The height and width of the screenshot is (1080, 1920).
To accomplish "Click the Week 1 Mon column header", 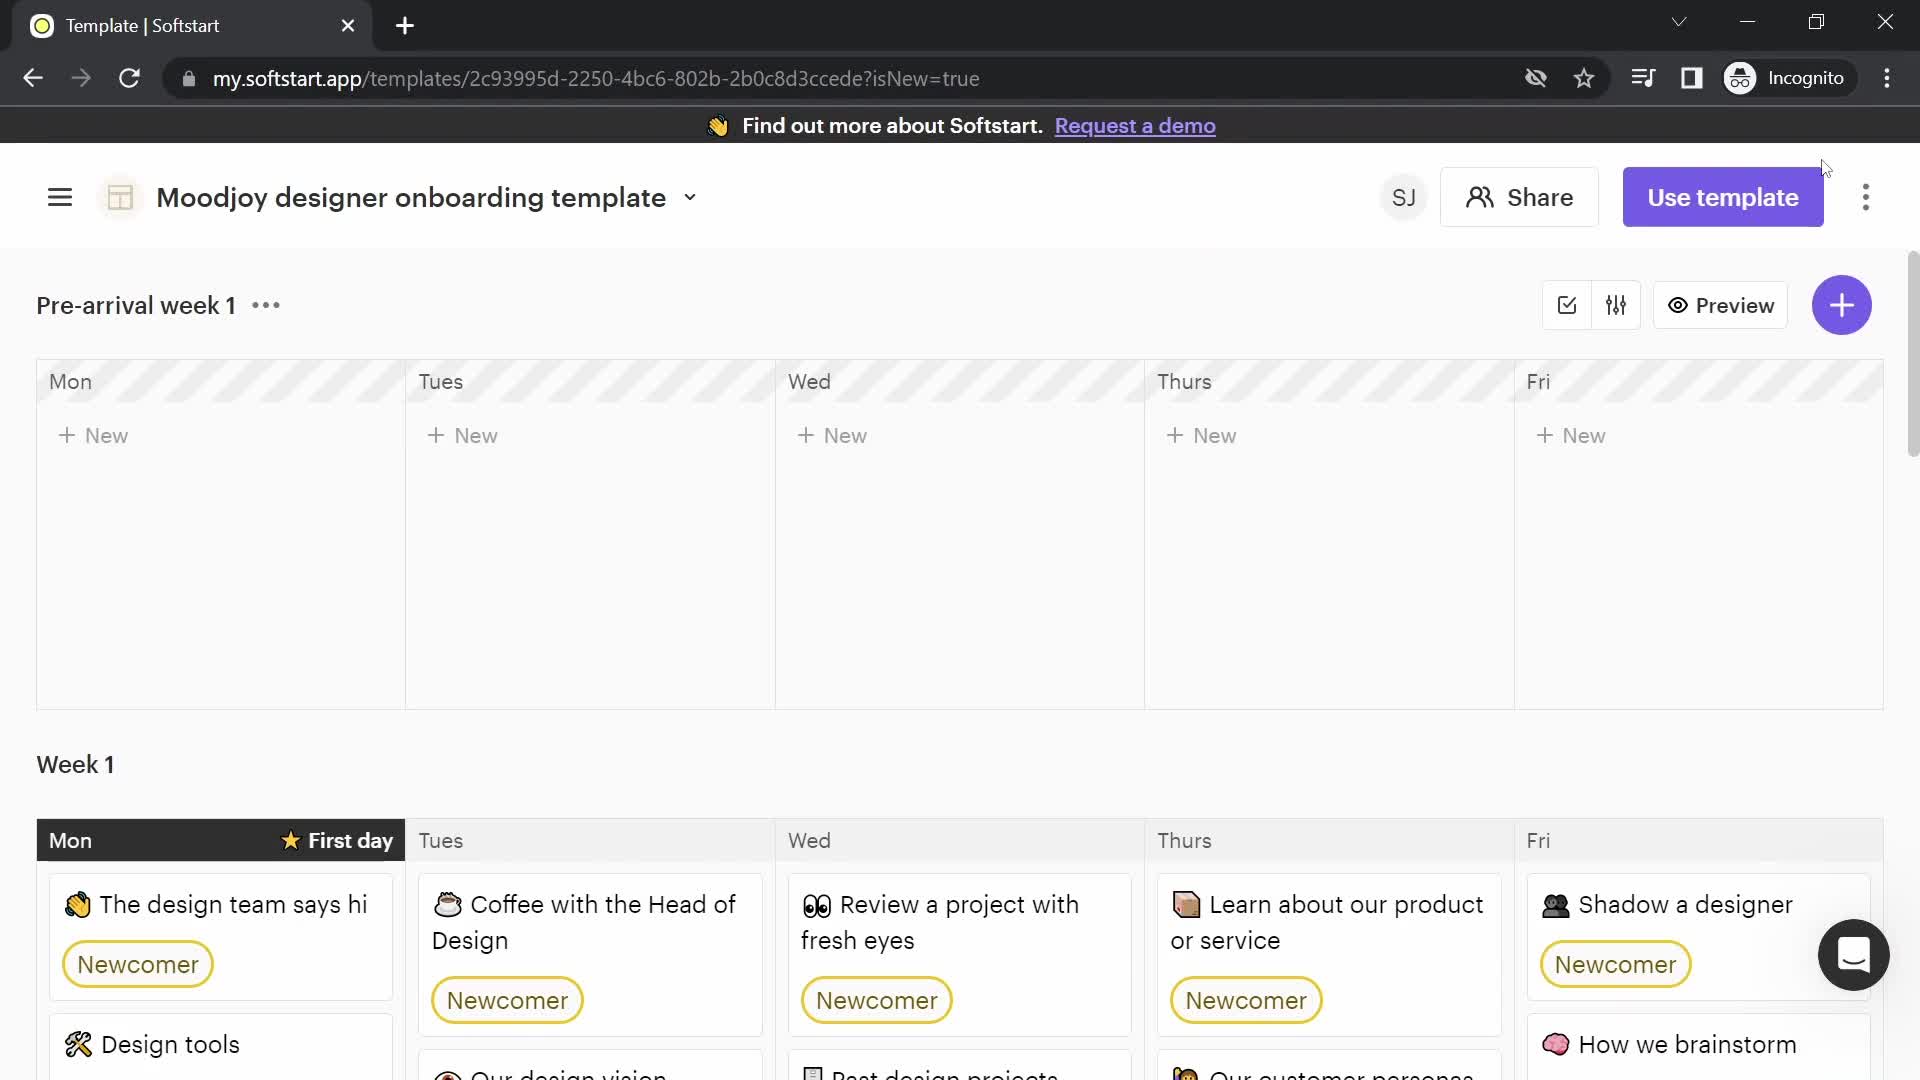I will (221, 841).
